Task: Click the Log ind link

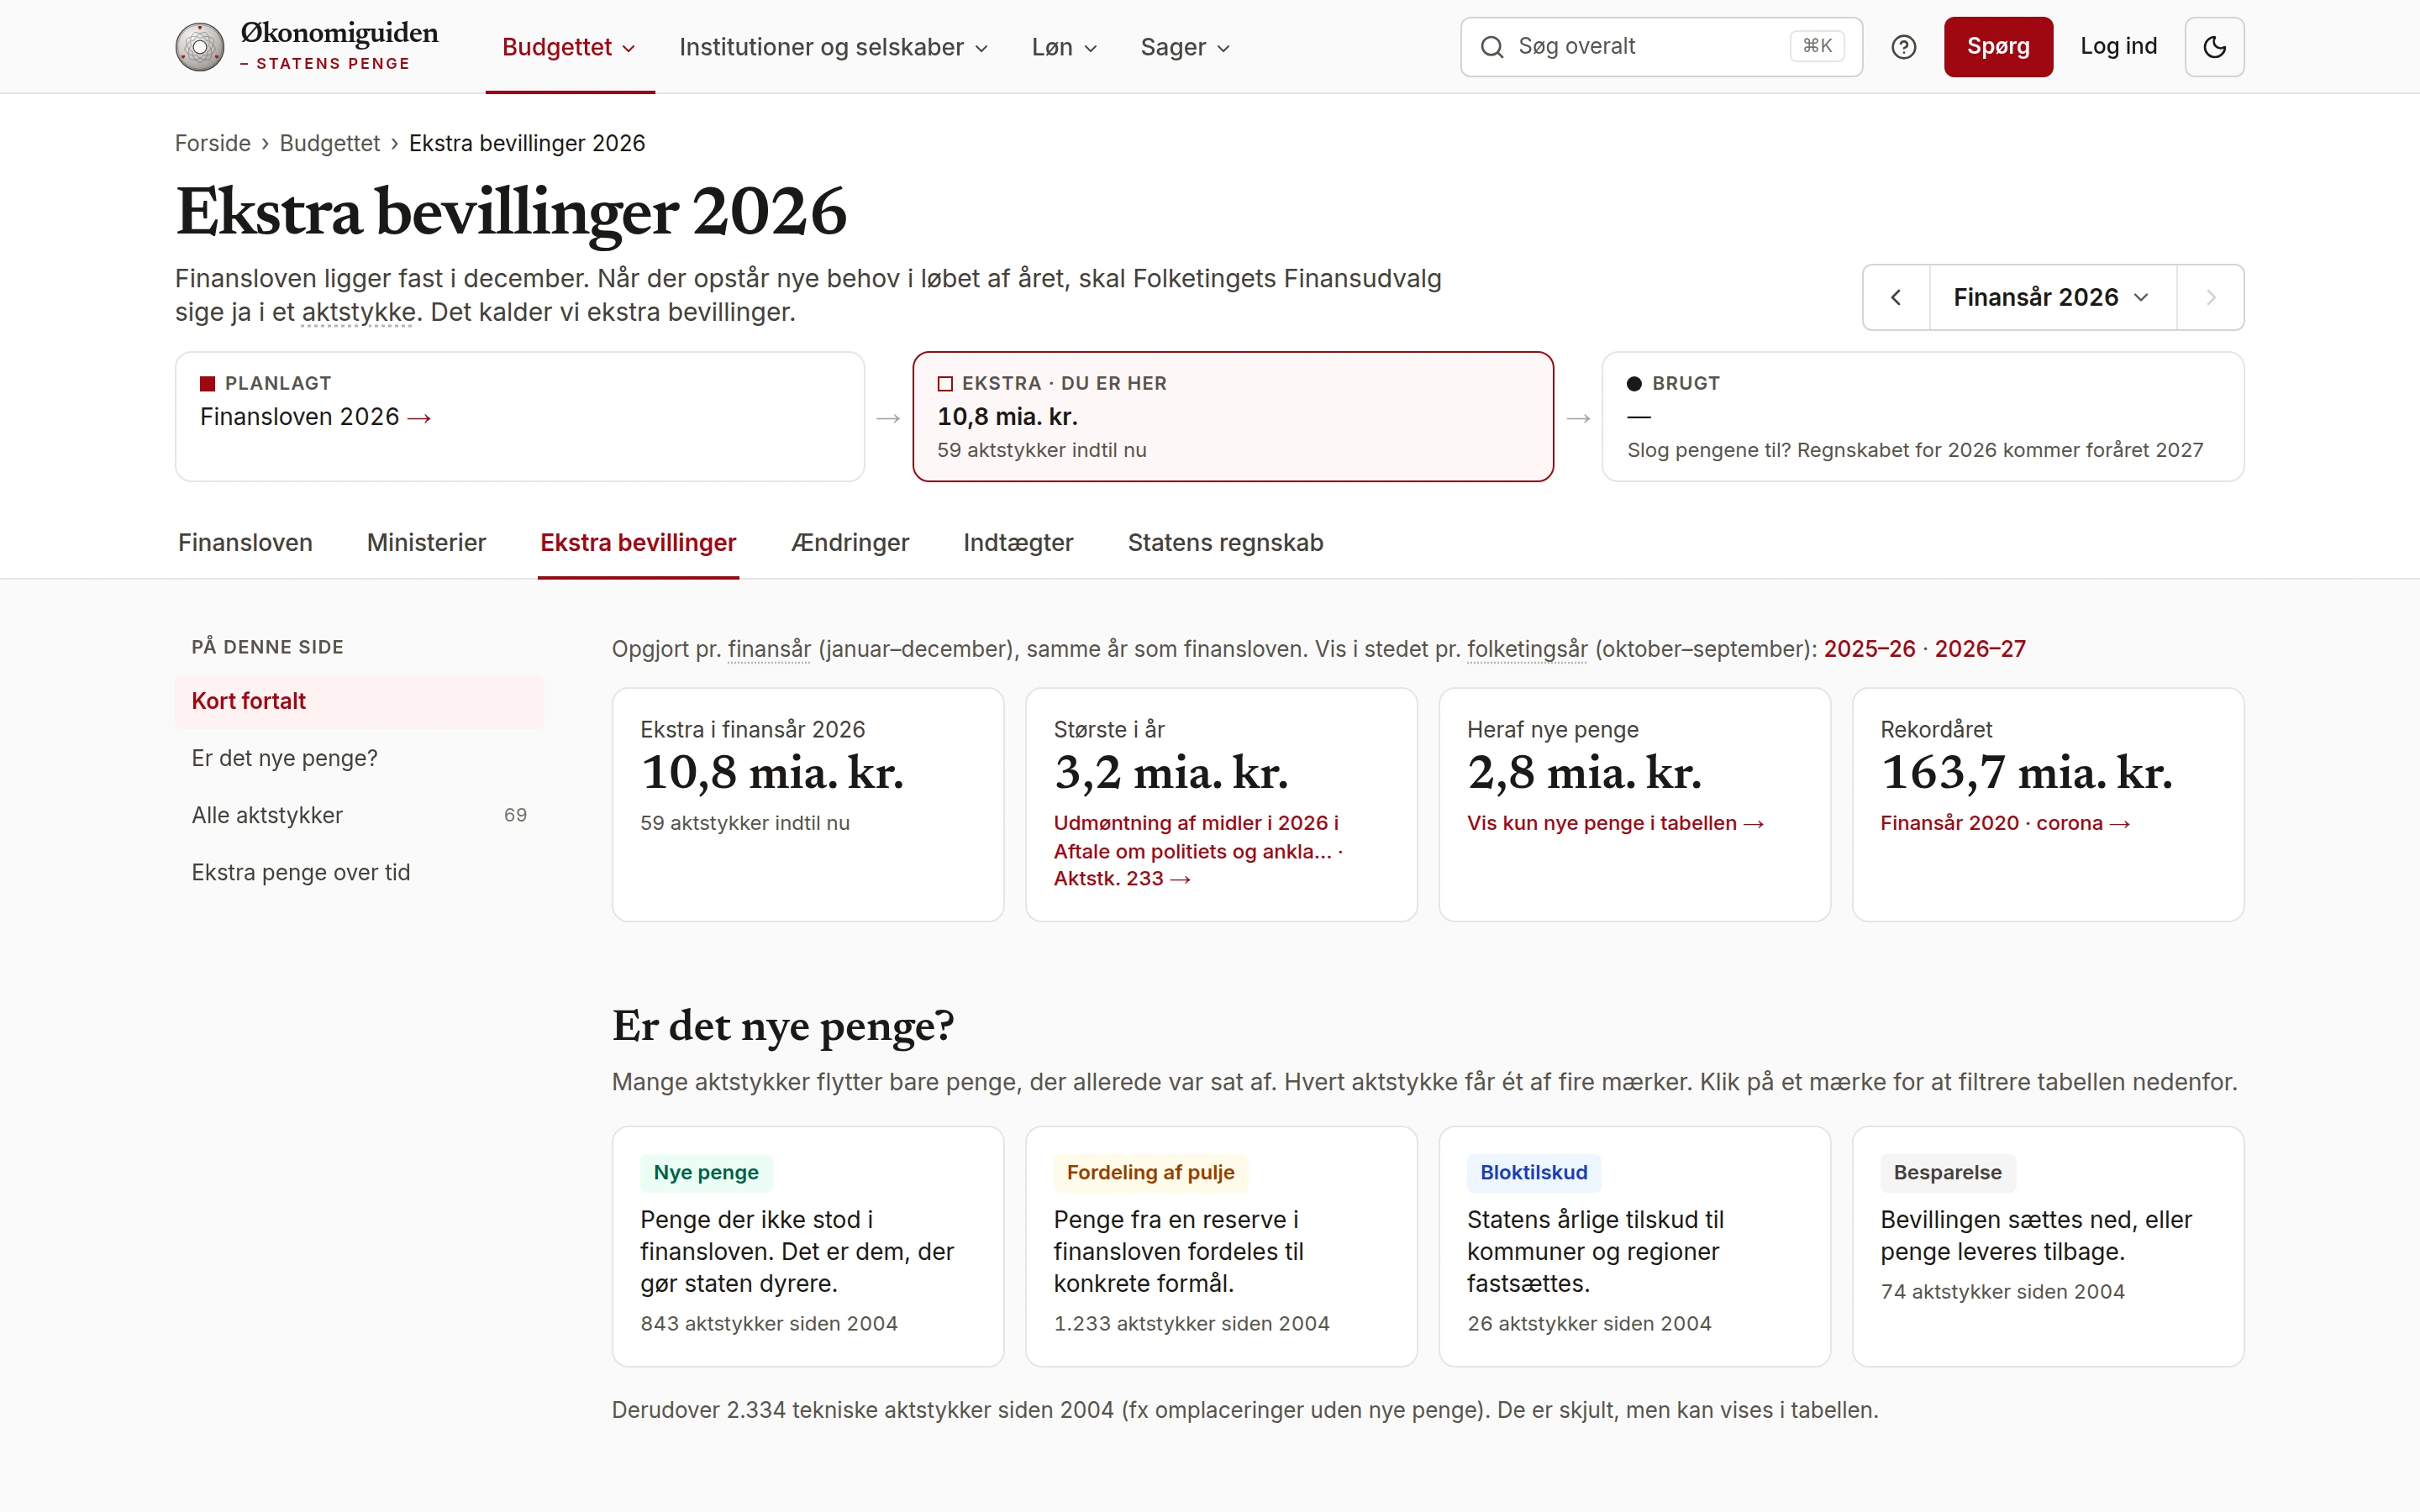Action: 2118,47
